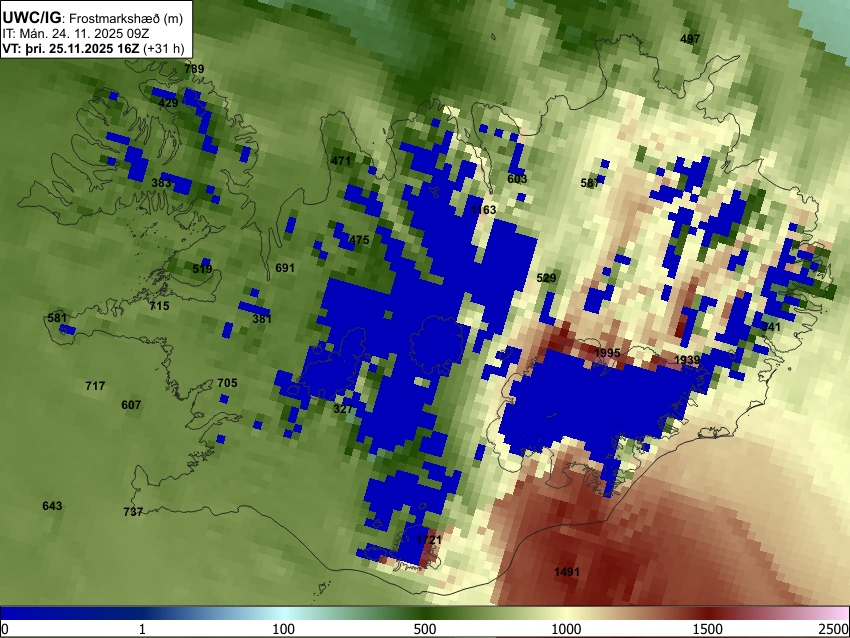
Task: Click the colour scale label 100
Action: point(283,629)
